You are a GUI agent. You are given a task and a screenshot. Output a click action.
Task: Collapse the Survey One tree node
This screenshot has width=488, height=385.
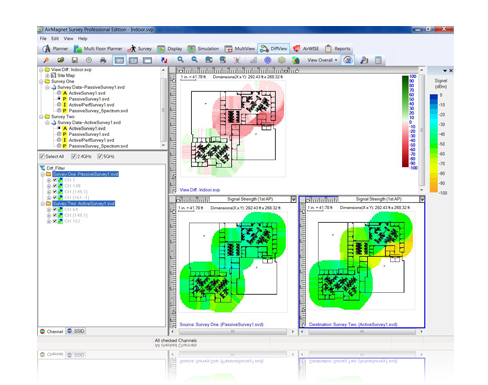tap(42, 81)
